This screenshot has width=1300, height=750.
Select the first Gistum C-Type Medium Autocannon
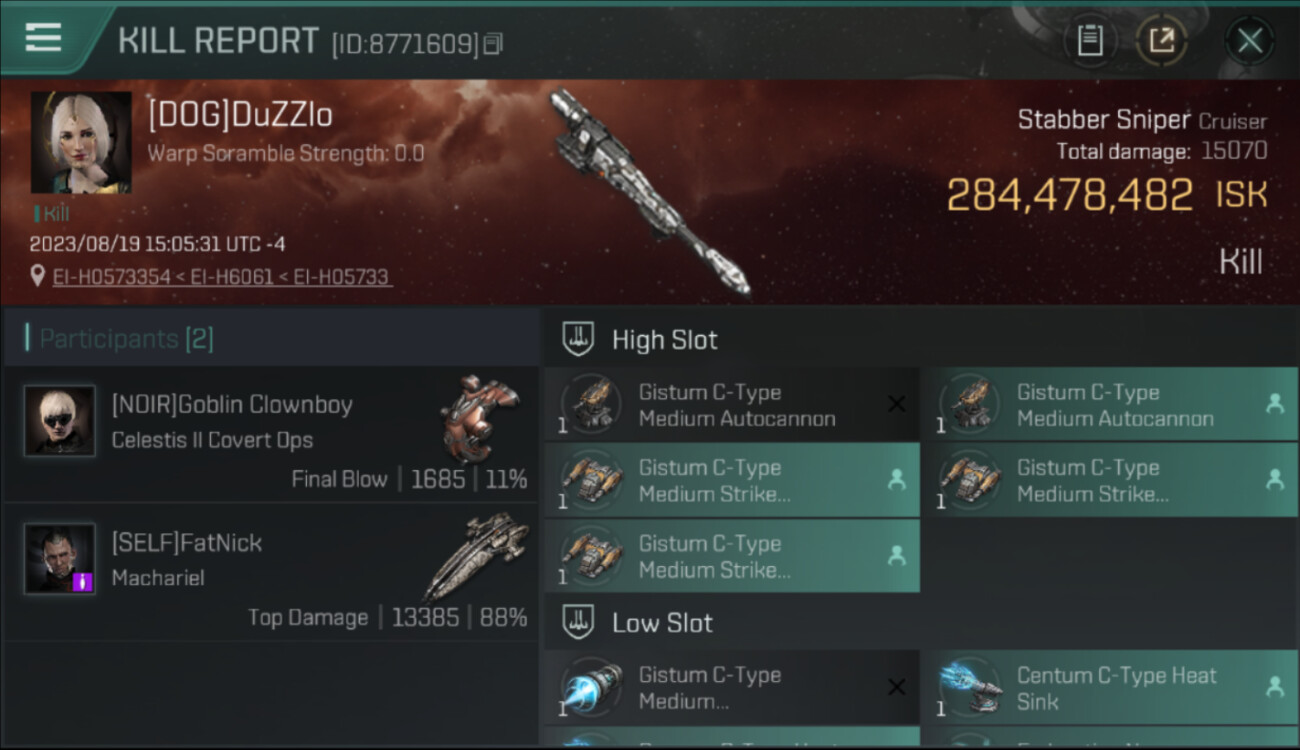click(732, 405)
